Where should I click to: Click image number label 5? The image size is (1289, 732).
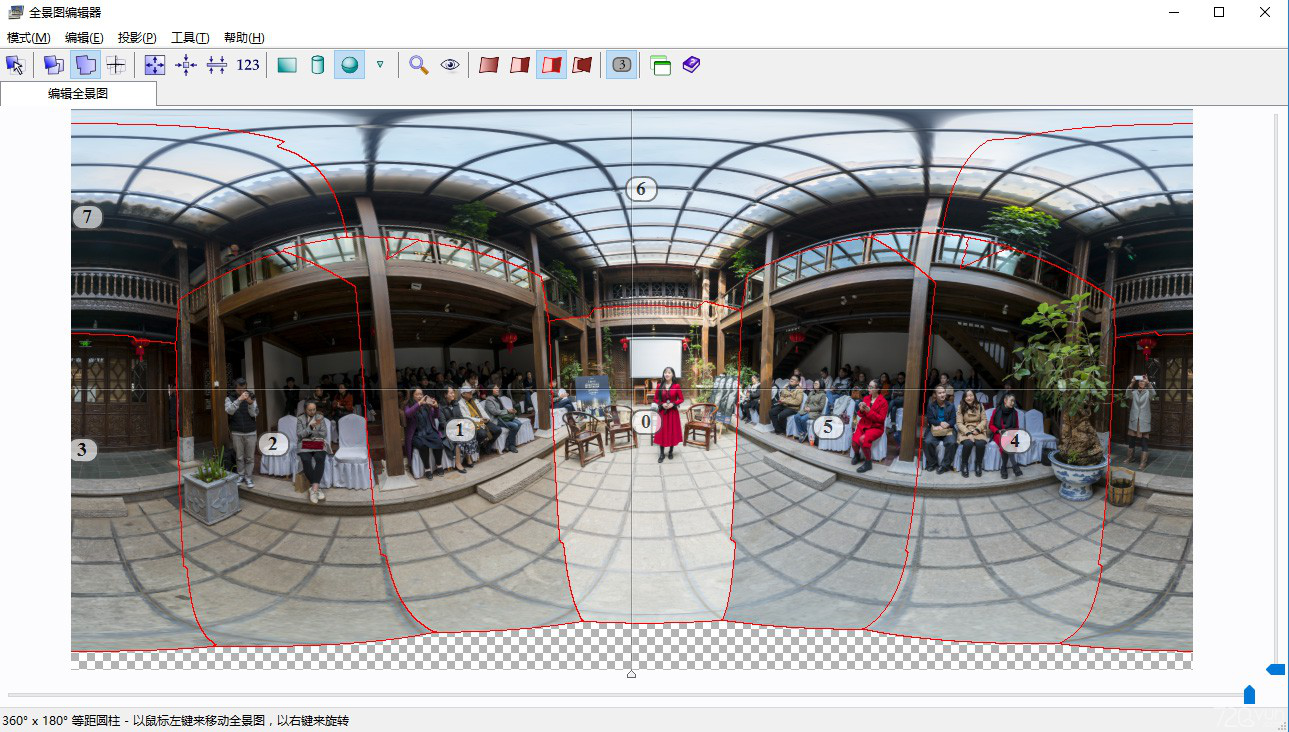828,427
